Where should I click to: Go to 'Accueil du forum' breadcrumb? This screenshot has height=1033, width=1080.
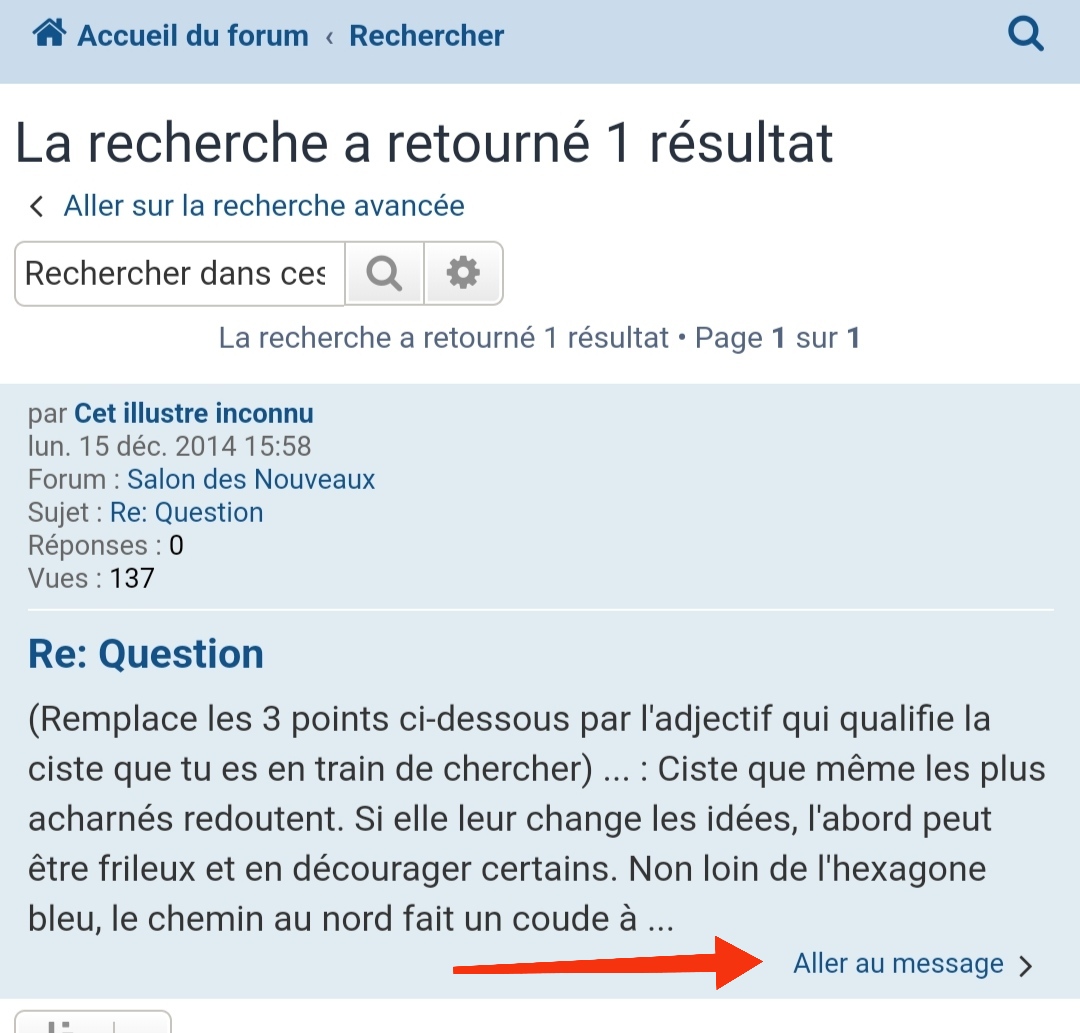click(x=192, y=36)
